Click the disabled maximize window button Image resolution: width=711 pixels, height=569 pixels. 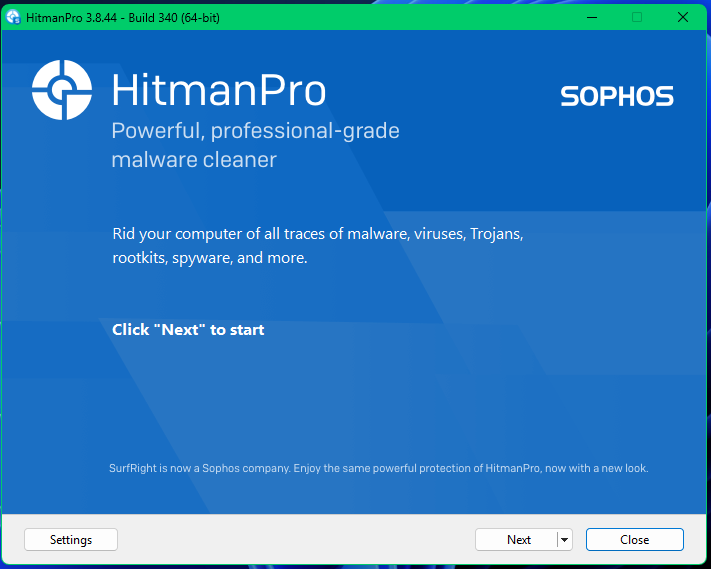(637, 18)
